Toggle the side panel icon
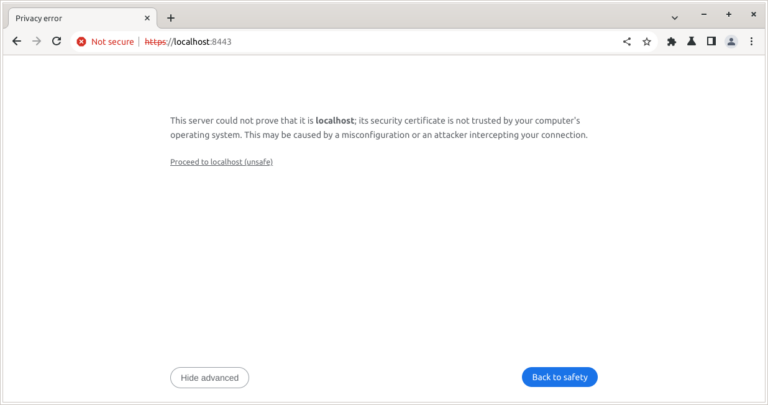Screen dimensions: 768x405 point(711,41)
